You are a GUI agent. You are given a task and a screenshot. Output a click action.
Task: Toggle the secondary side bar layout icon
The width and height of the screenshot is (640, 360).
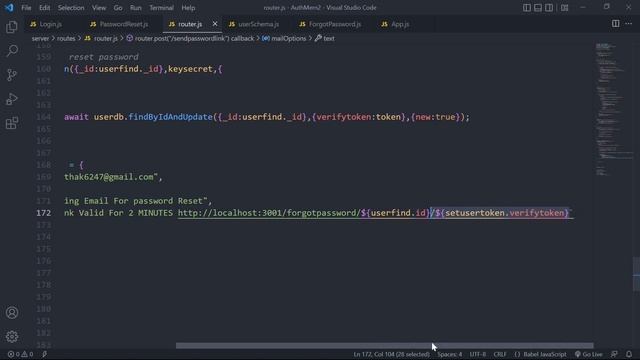549,8
